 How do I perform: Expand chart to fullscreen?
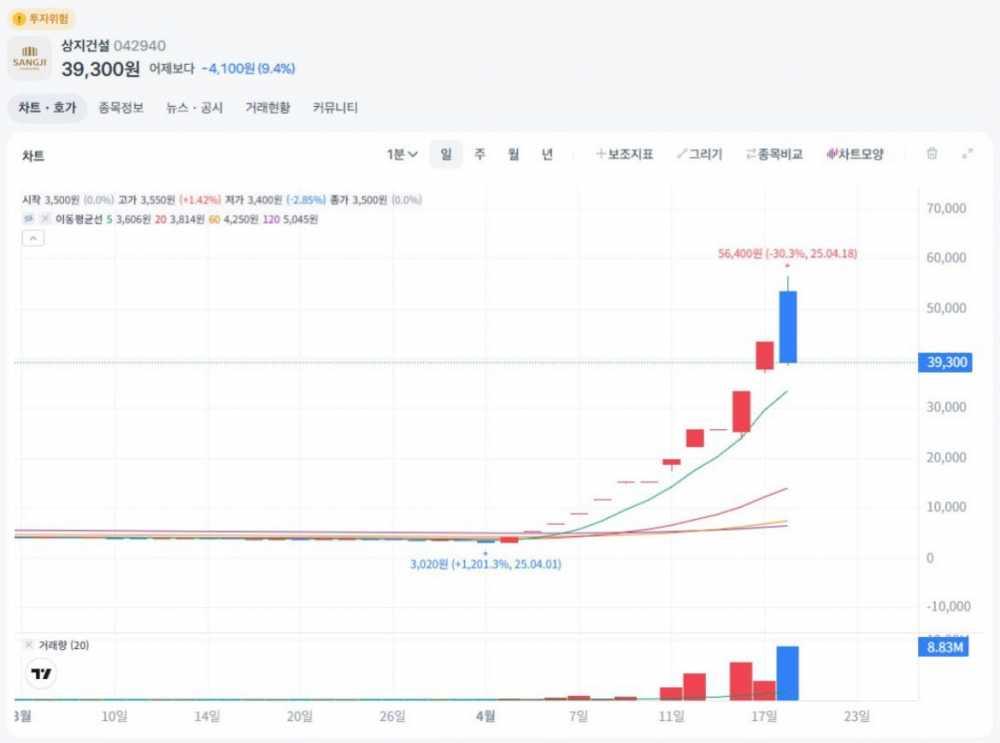tap(967, 154)
